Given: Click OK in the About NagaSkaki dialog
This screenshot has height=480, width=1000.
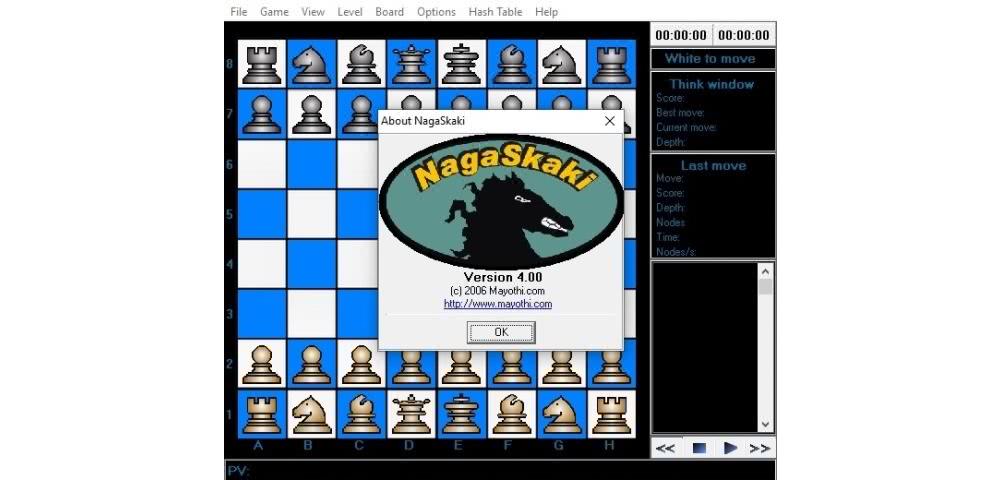Looking at the screenshot, I should coord(501,332).
